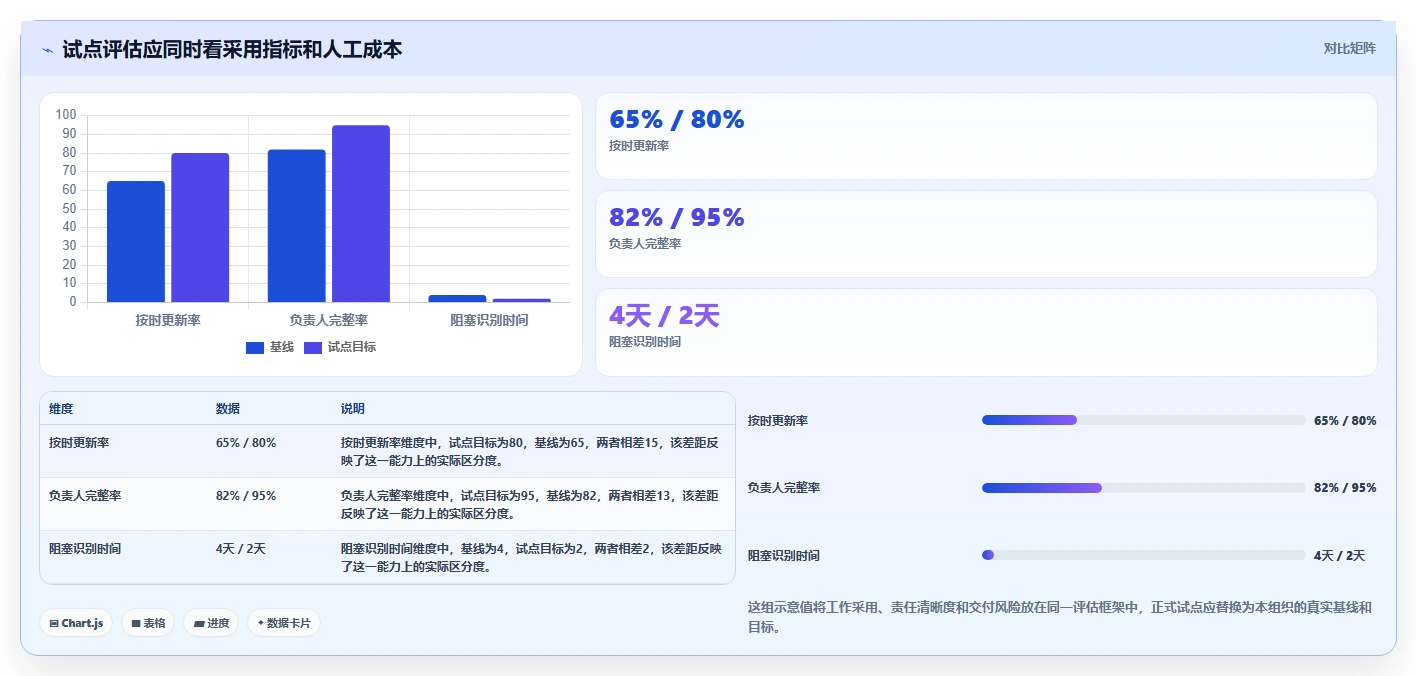The image size is (1417, 676).
Task: Click the 试点目标 bar for 负责人完整率
Action: point(361,213)
